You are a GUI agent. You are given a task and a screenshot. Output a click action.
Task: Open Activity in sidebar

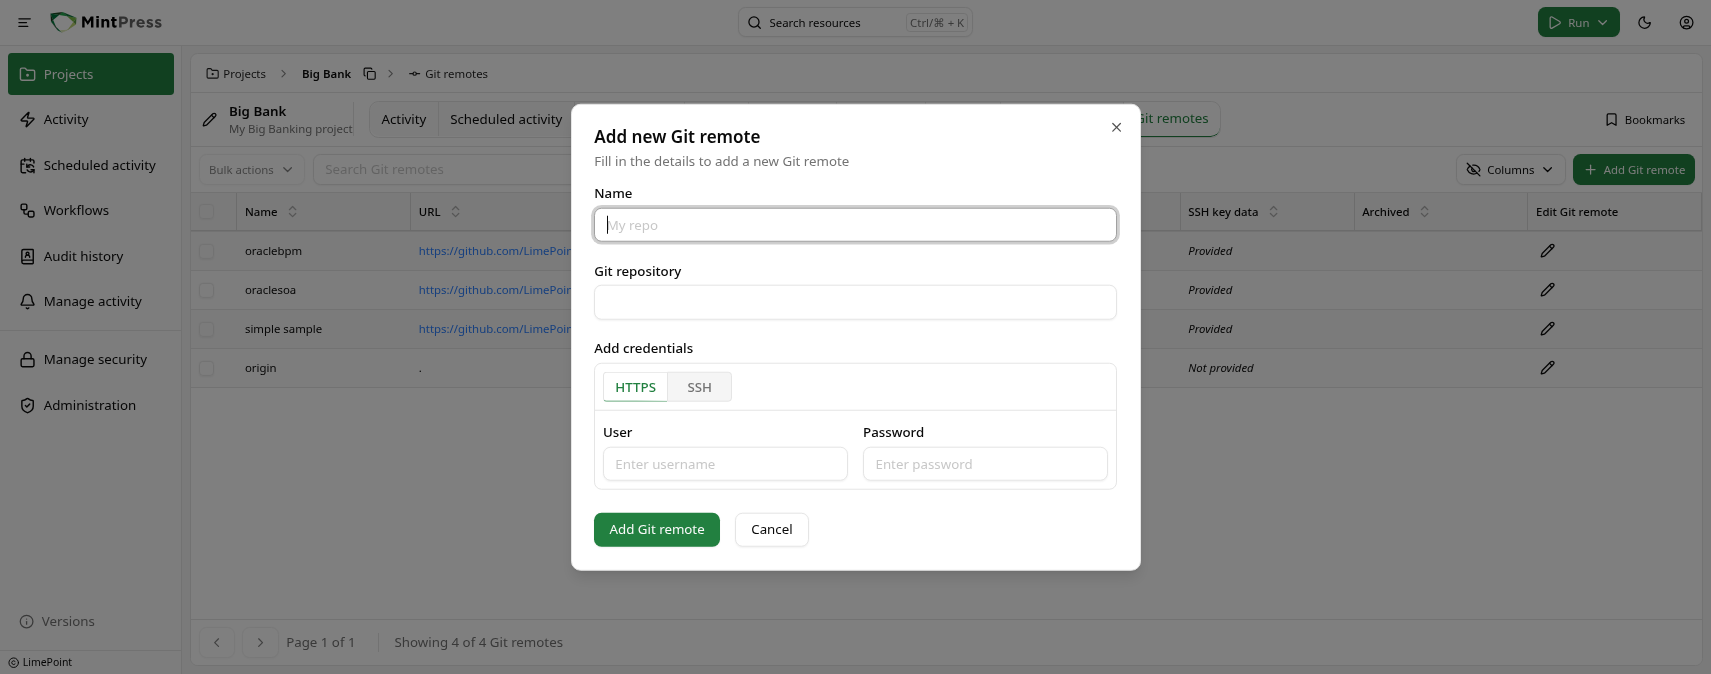(91, 119)
